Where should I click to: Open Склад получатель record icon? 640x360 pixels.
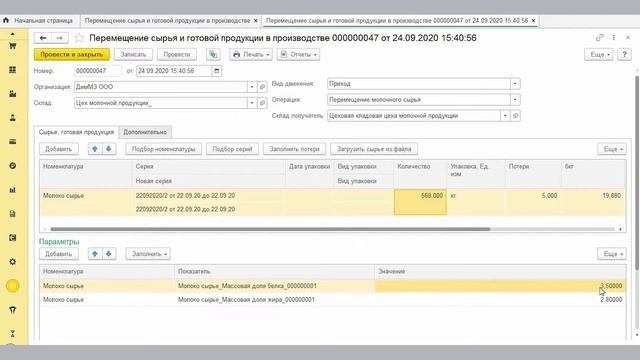tap(516, 116)
